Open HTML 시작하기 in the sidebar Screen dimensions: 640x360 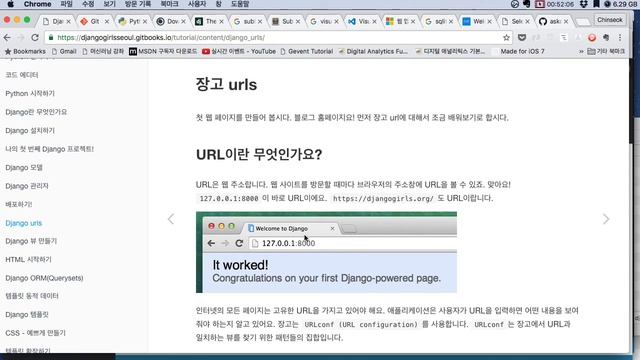point(28,260)
